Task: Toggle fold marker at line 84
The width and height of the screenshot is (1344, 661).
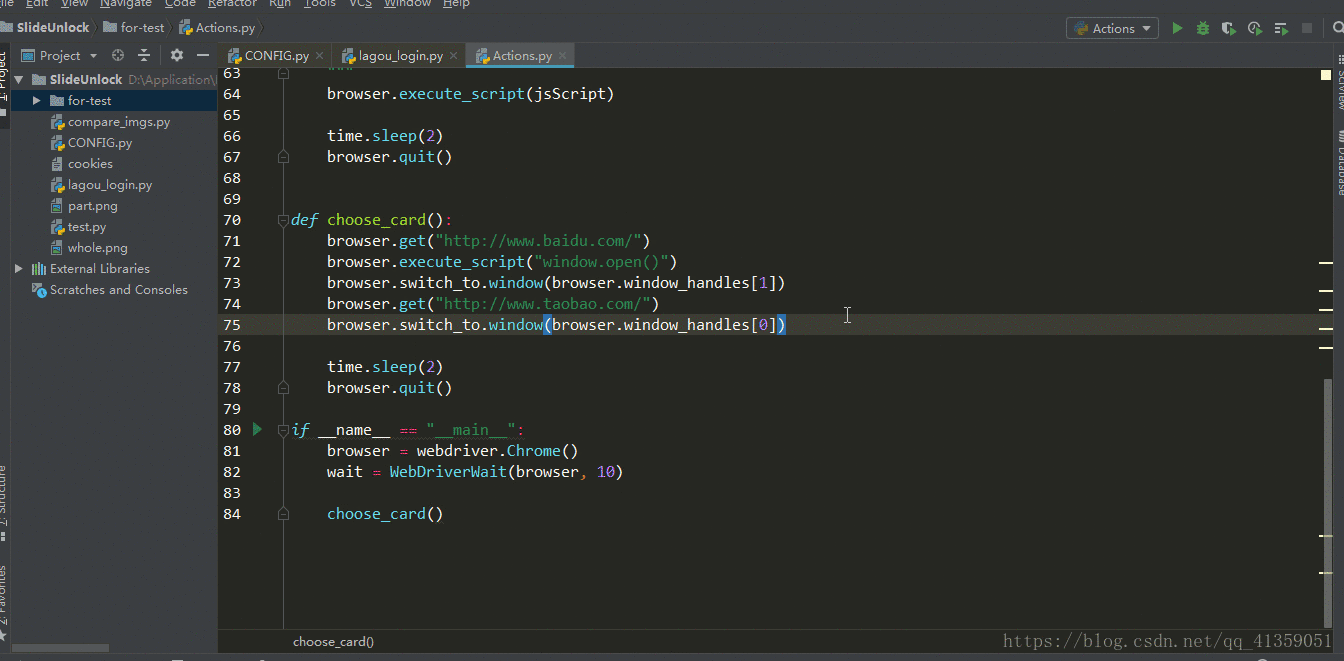Action: pos(283,514)
